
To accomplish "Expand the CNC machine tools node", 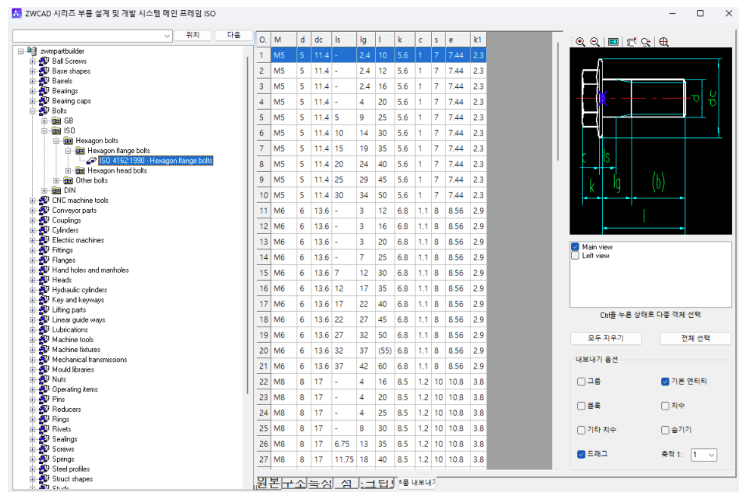I will (33, 200).
